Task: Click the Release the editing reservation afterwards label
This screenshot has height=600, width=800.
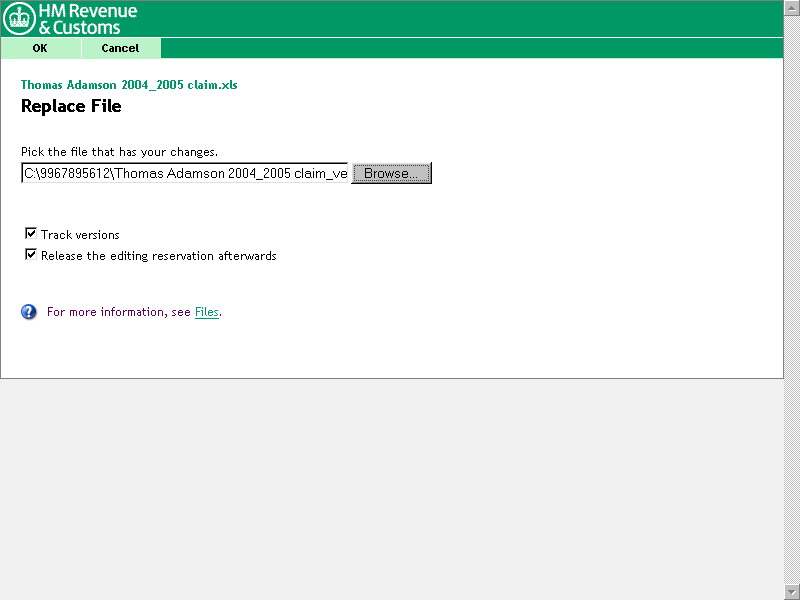Action: [x=158, y=256]
